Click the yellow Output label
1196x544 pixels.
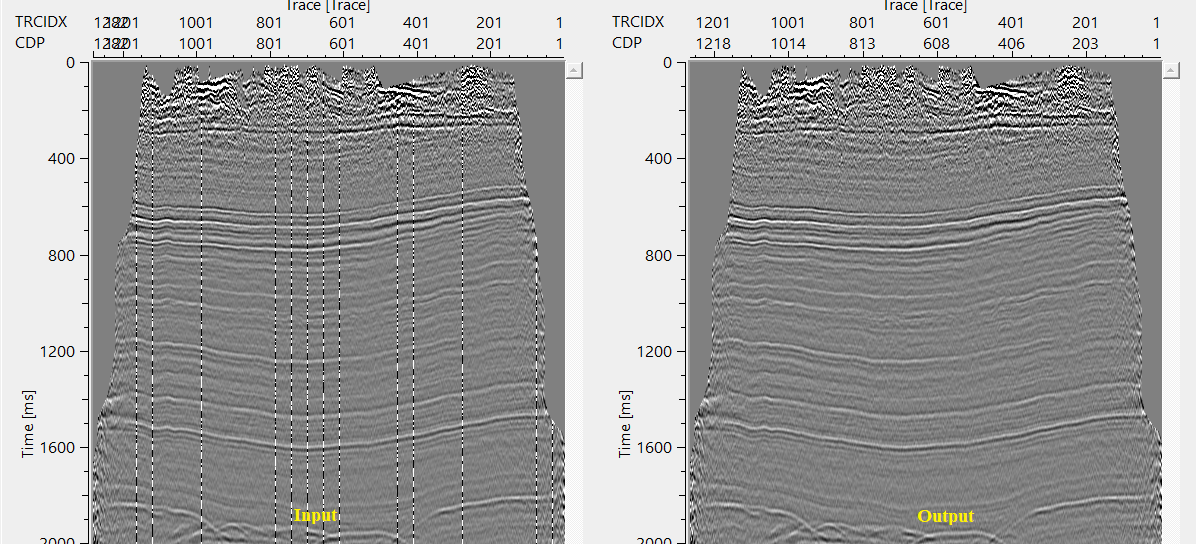pyautogui.click(x=945, y=516)
